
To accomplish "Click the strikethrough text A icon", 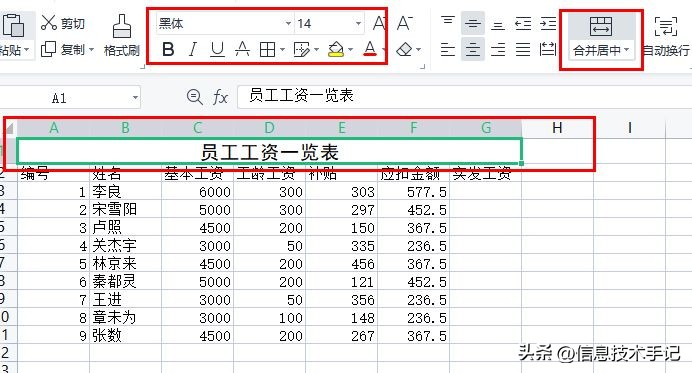I will [242, 49].
